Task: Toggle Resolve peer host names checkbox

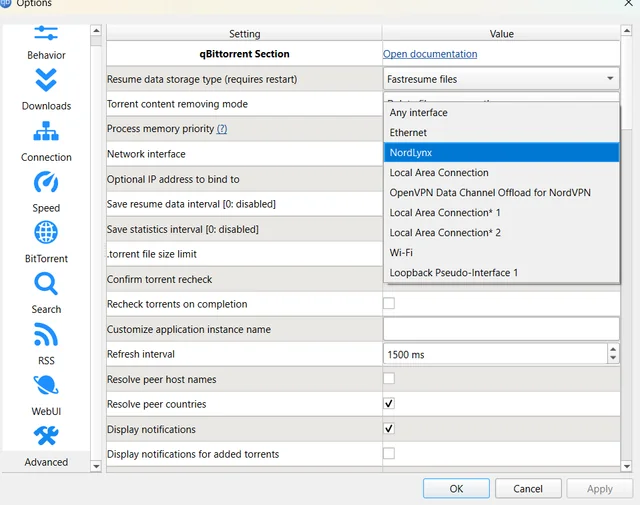Action: (x=389, y=379)
